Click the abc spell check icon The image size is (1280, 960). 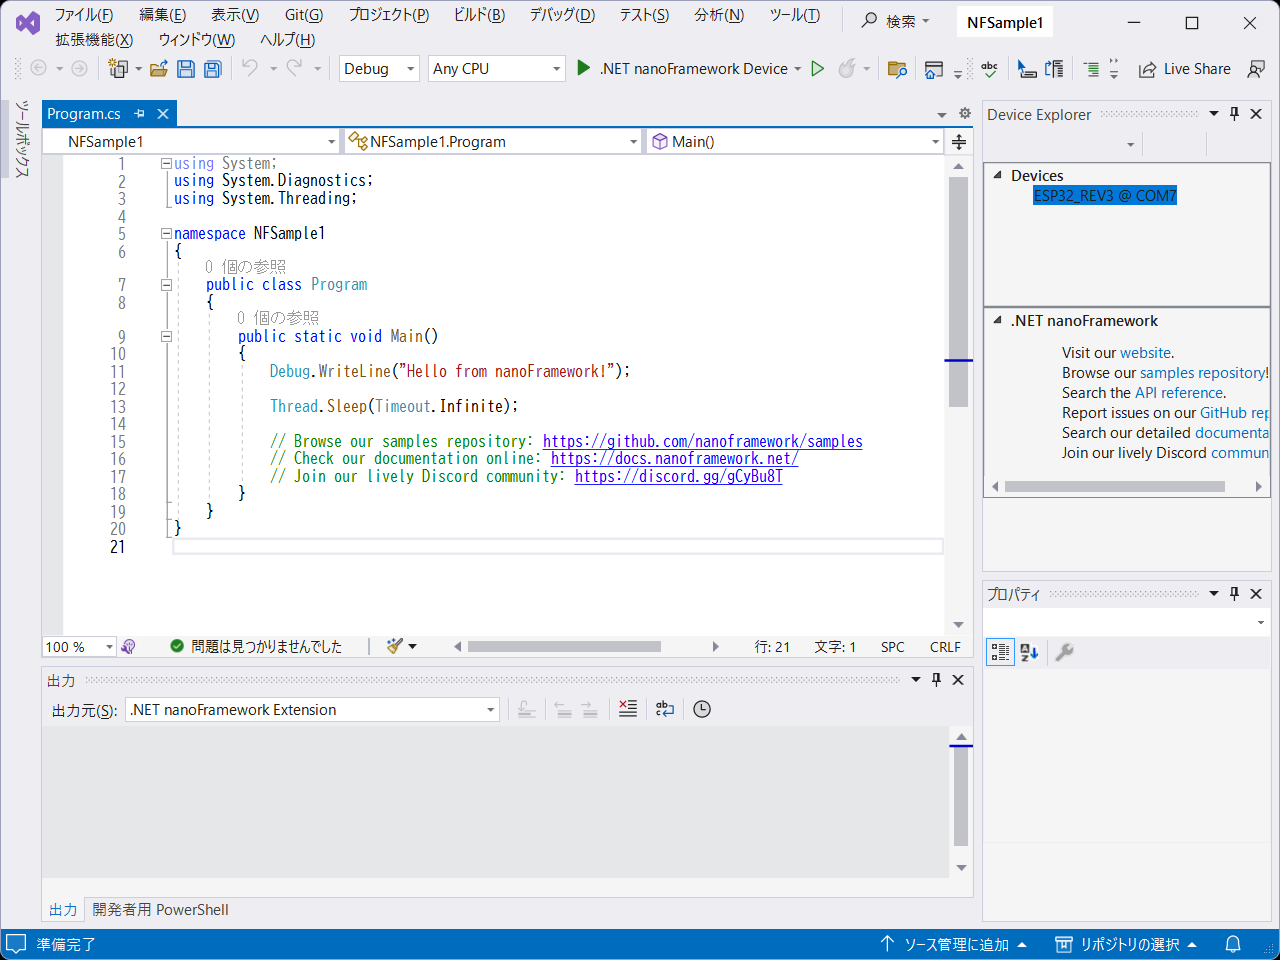point(990,69)
